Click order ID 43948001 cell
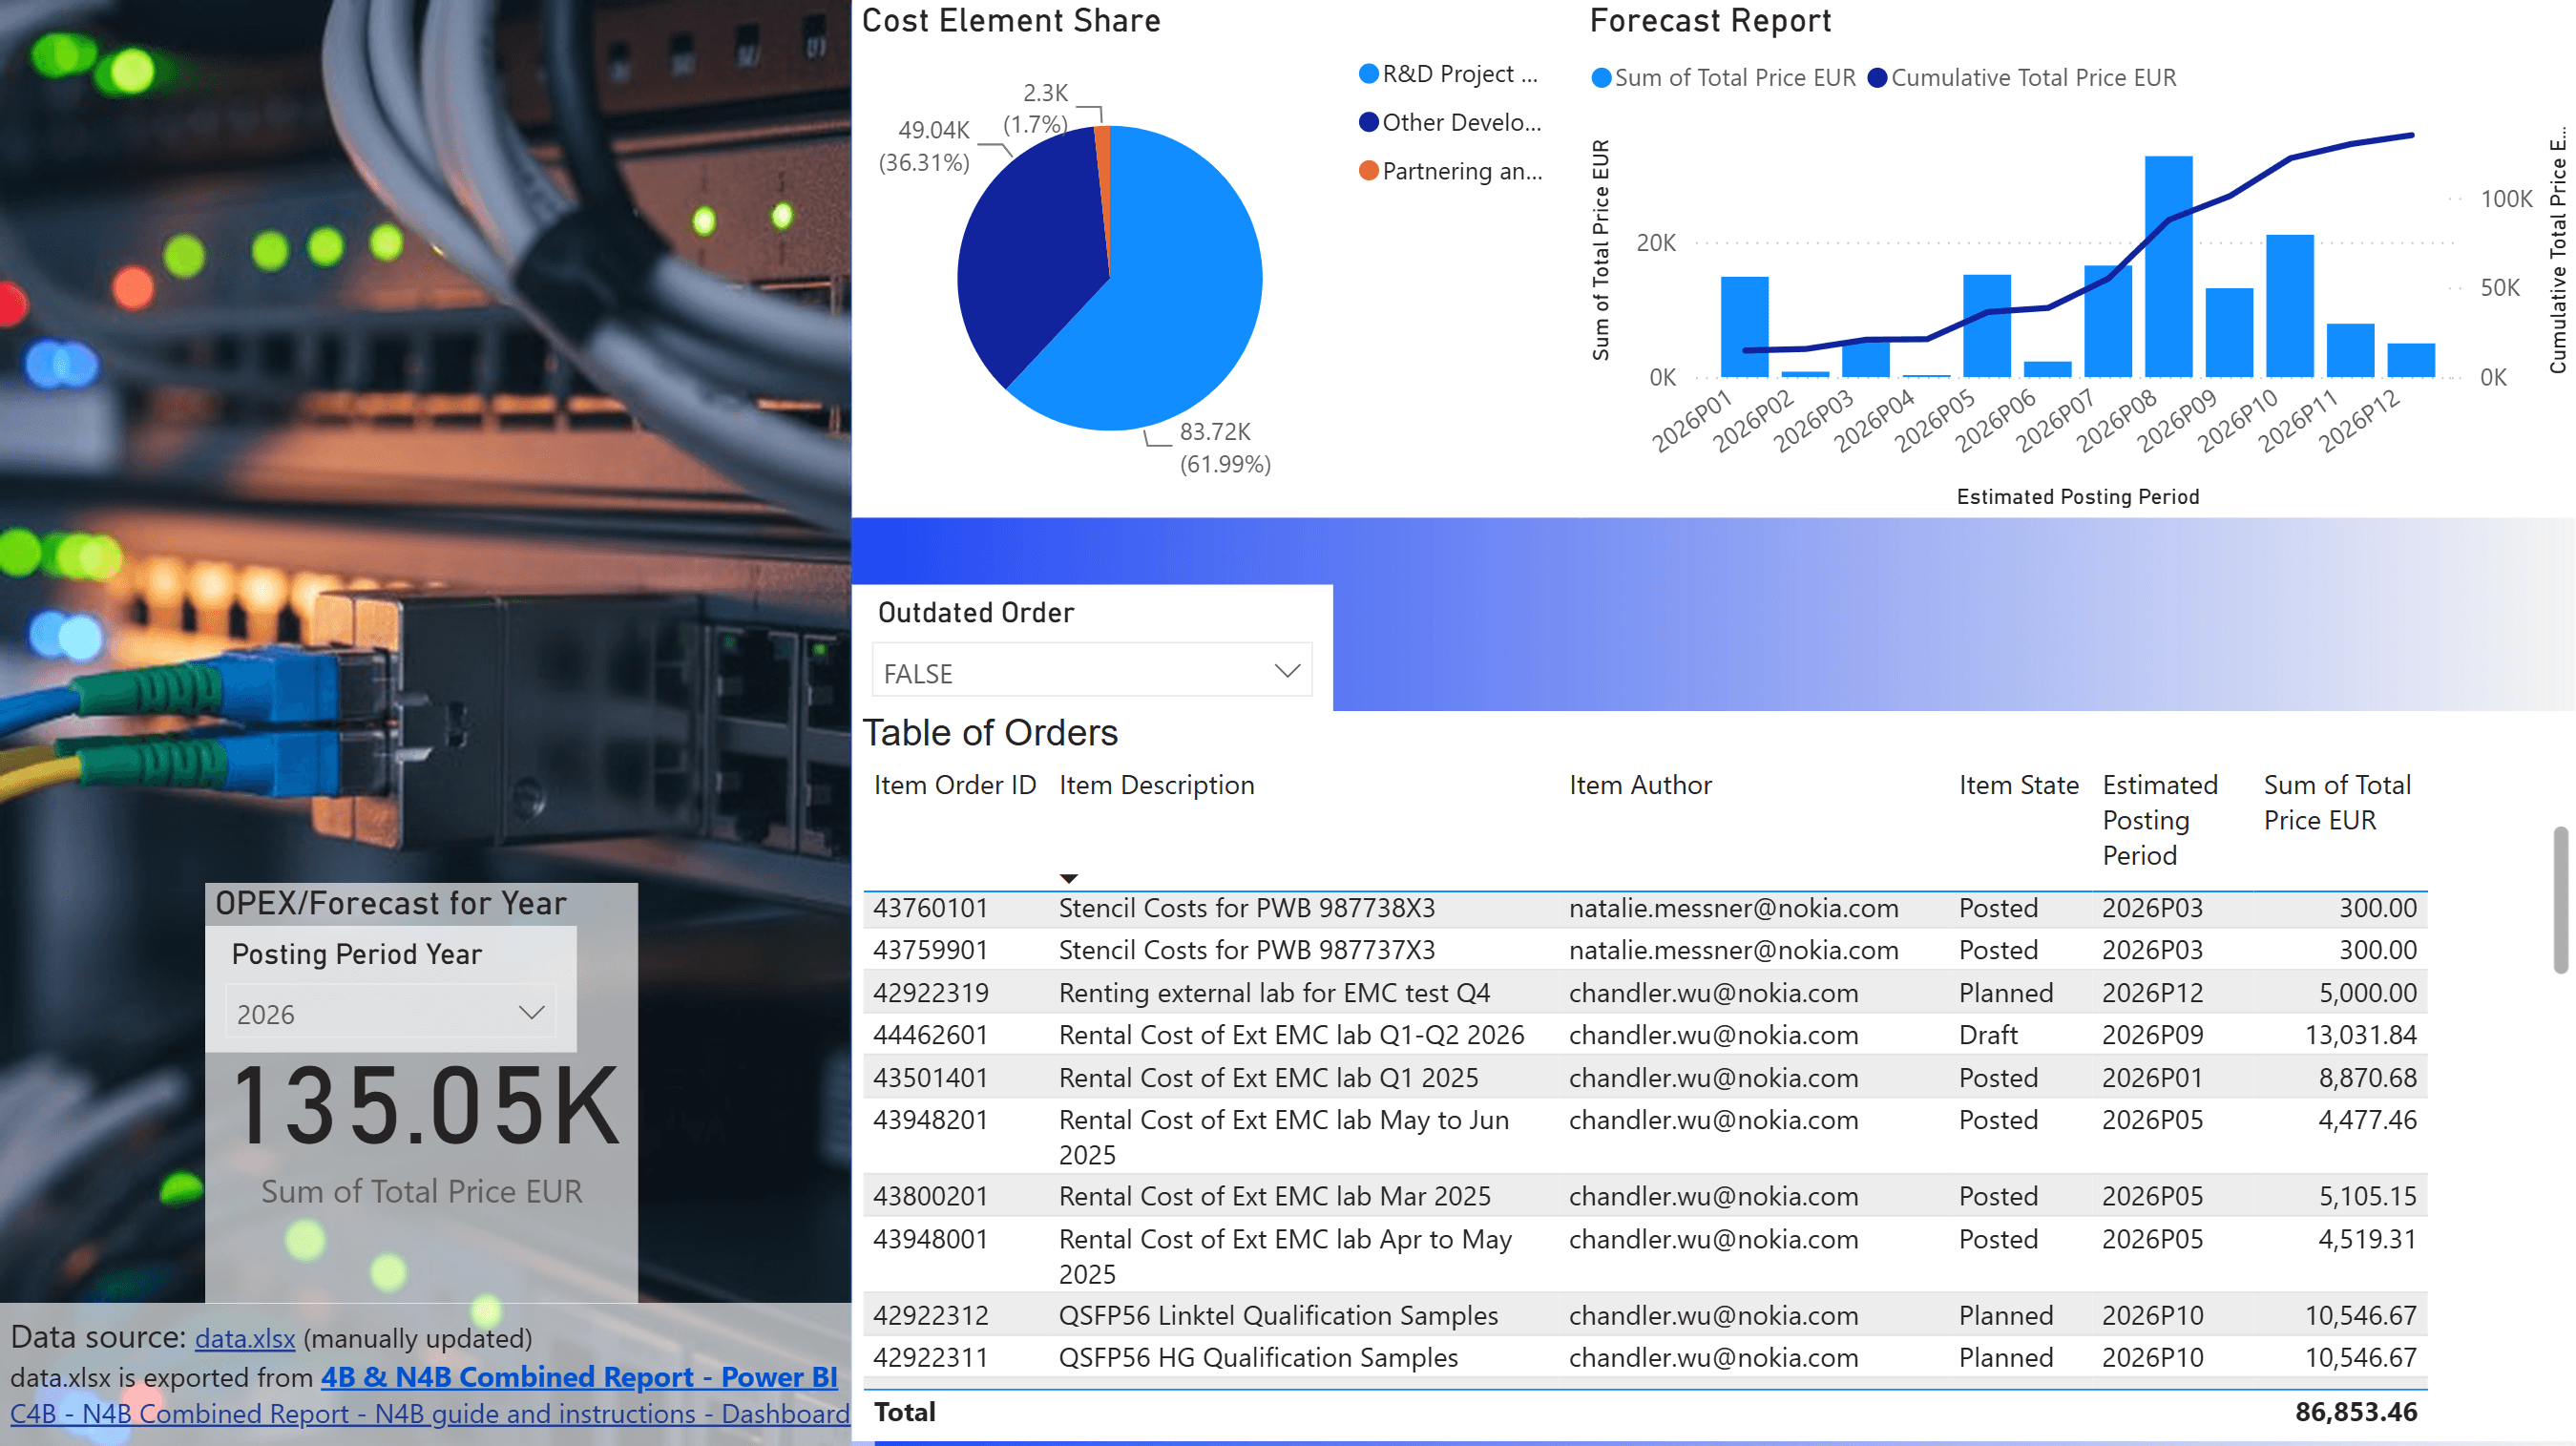Viewport: 2576px width, 1446px height. click(x=930, y=1239)
